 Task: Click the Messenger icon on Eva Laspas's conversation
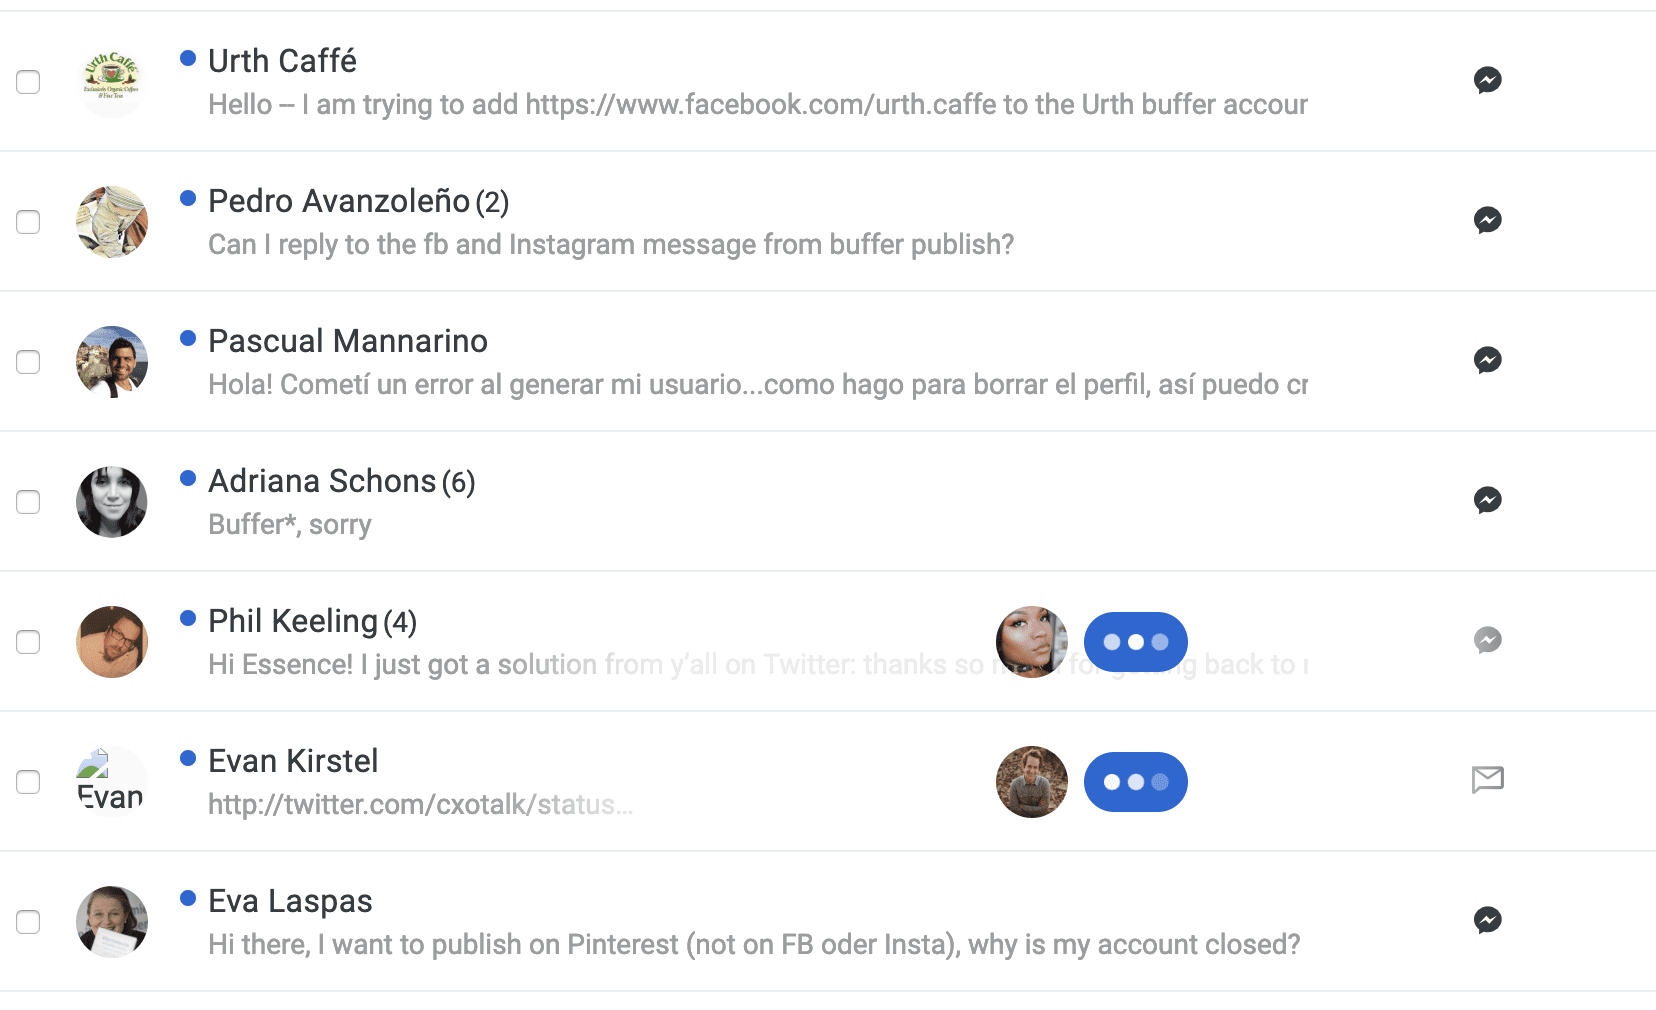1488,921
